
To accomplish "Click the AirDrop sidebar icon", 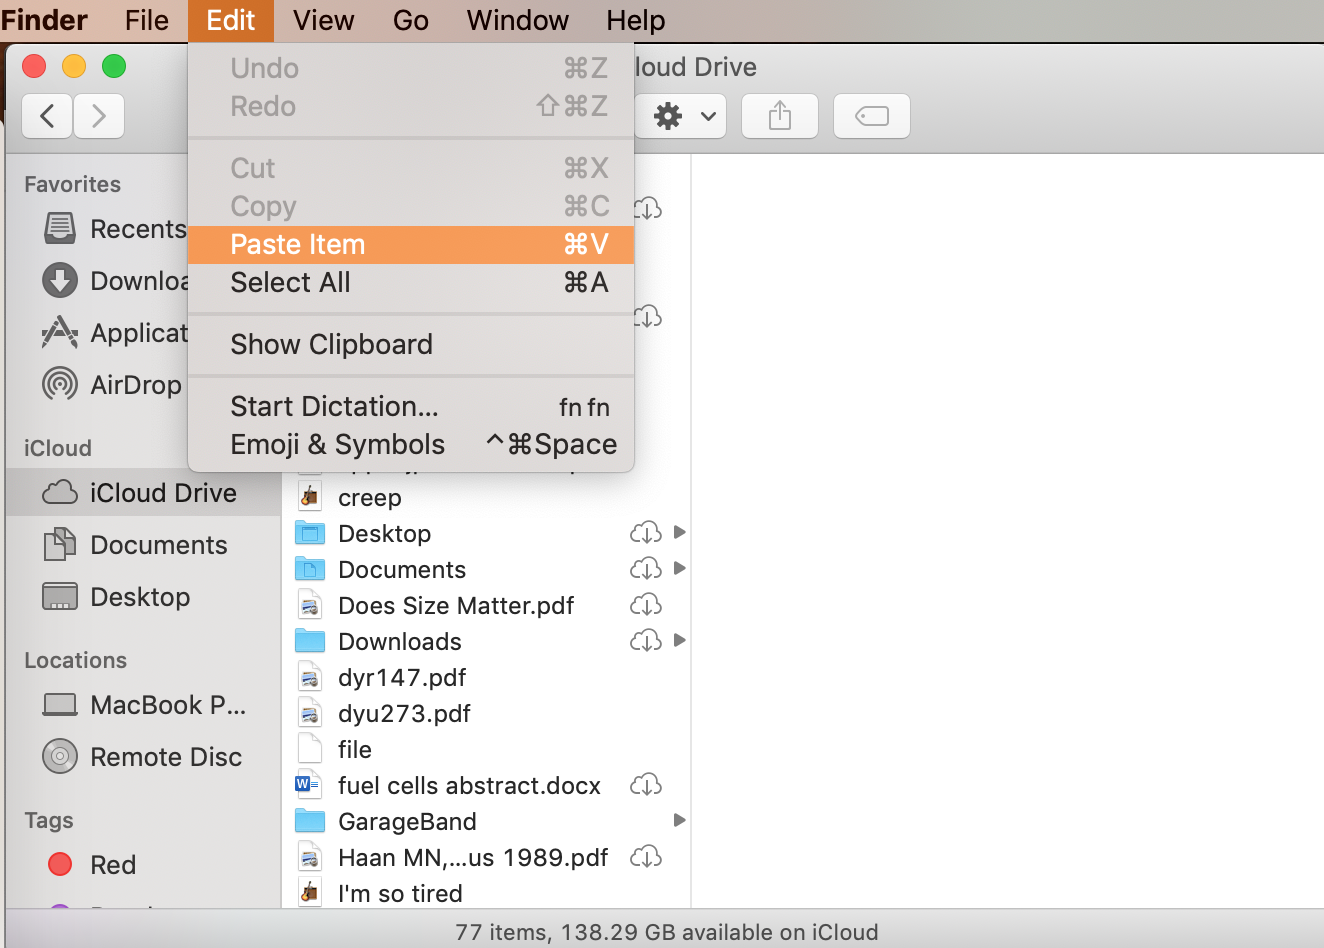I will coord(60,385).
